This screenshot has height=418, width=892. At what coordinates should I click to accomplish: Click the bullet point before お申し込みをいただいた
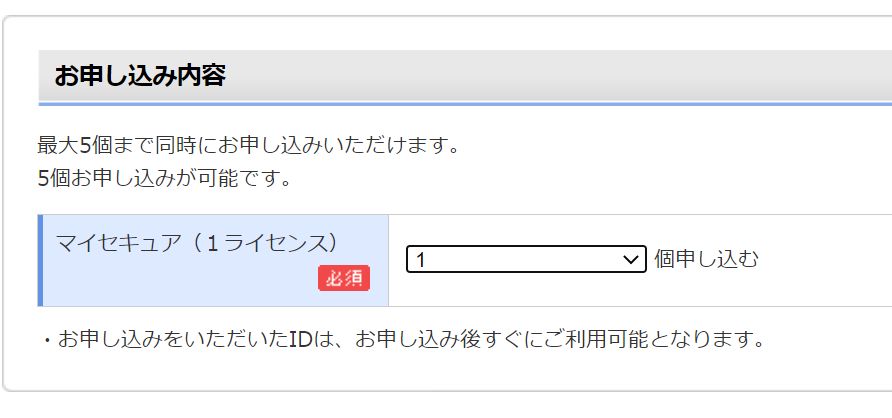(x=48, y=341)
